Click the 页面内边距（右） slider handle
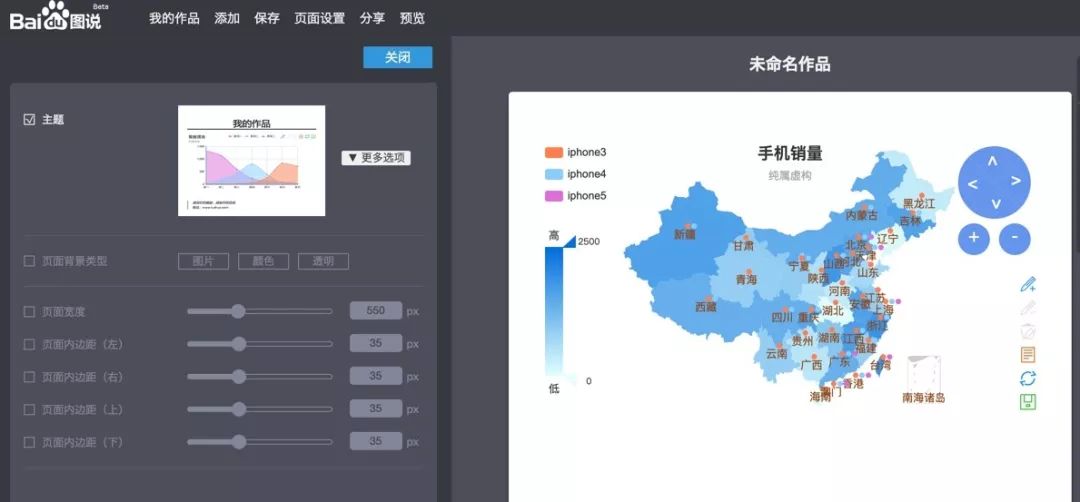 tap(238, 377)
